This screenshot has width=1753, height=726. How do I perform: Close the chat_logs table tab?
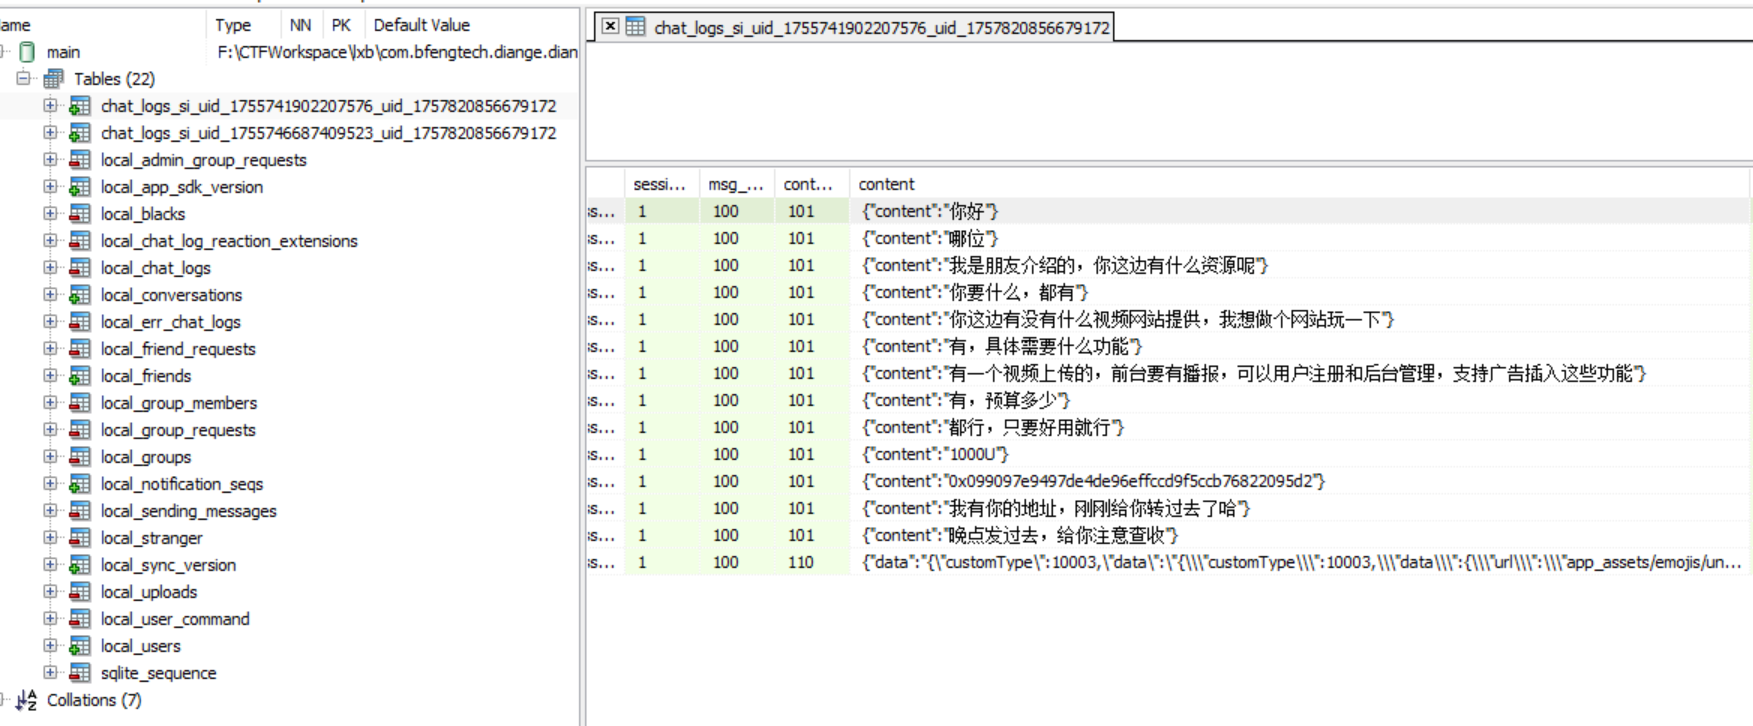coord(610,27)
